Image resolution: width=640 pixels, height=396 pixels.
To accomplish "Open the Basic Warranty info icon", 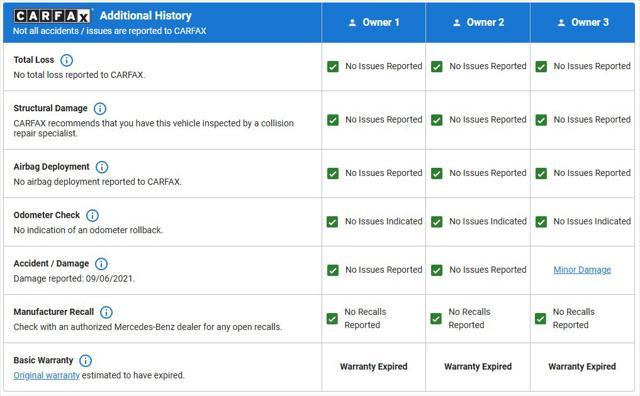I will [85, 360].
